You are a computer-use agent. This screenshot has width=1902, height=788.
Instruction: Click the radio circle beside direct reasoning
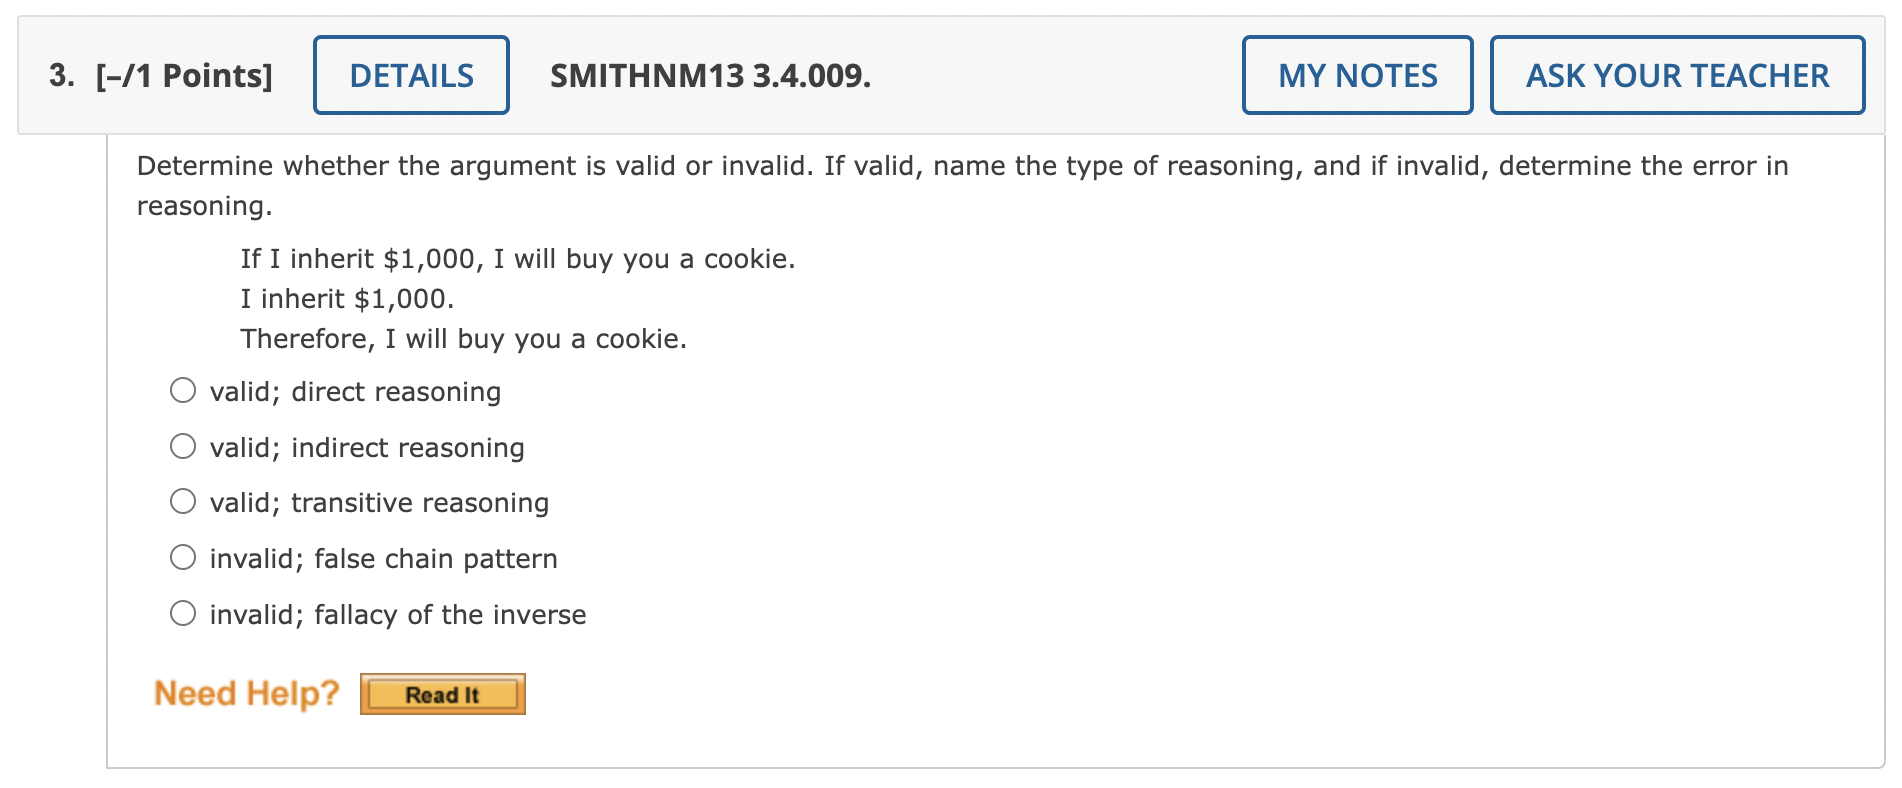[x=183, y=390]
